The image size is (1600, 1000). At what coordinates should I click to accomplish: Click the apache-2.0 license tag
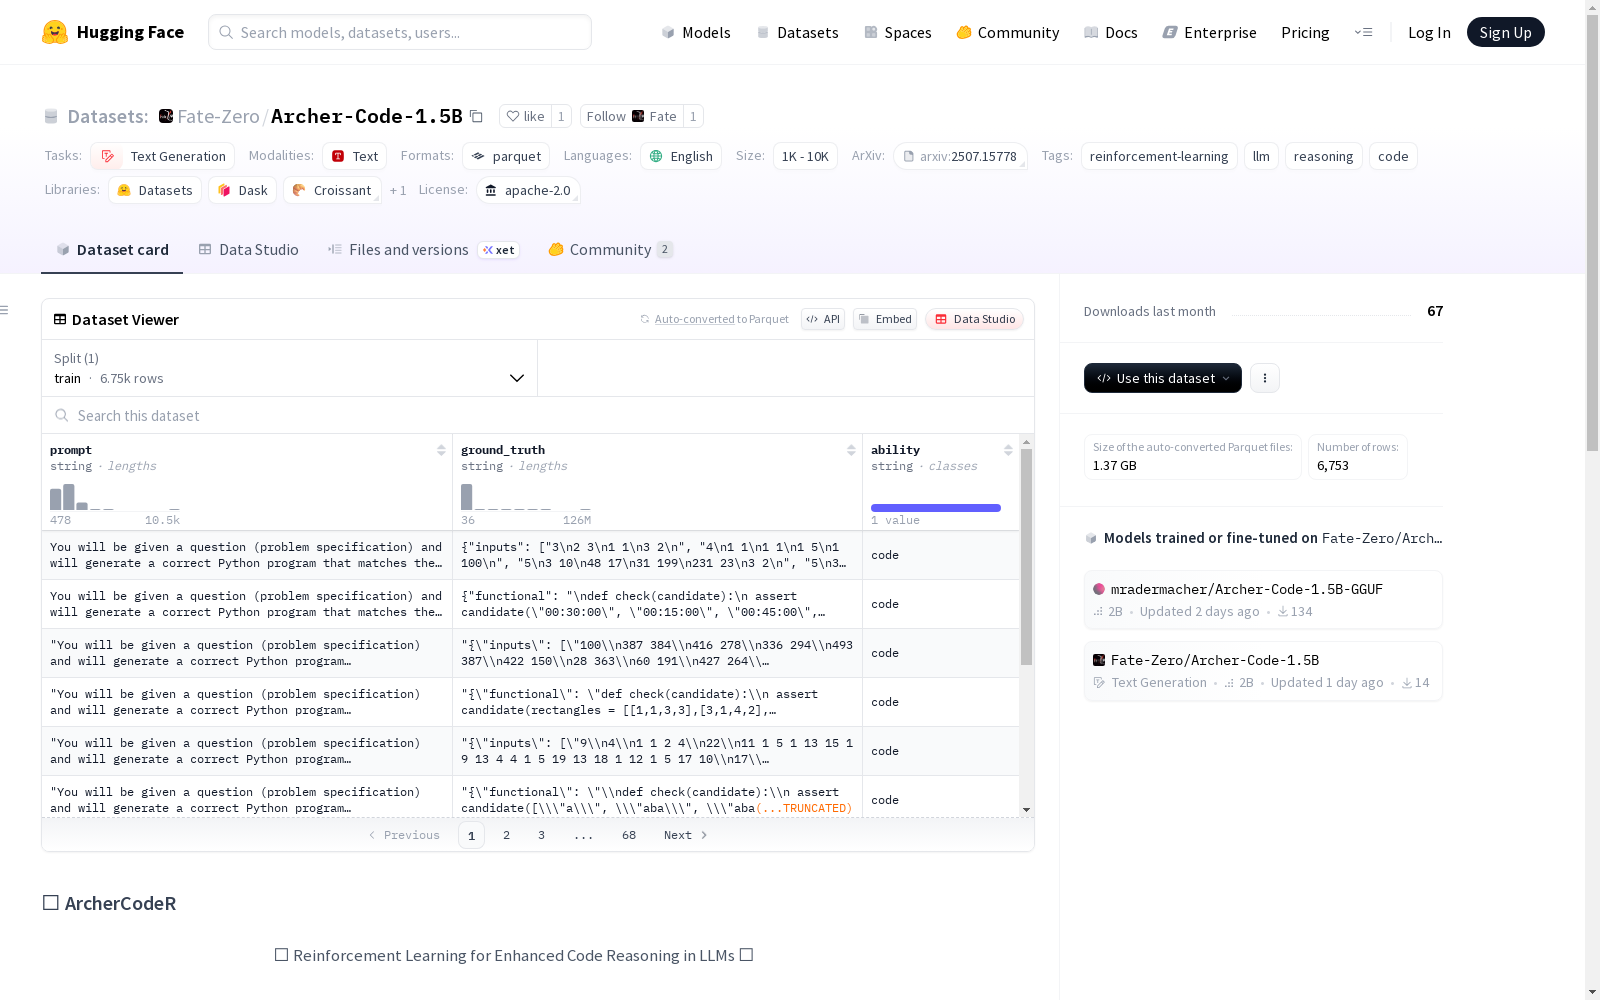[528, 190]
